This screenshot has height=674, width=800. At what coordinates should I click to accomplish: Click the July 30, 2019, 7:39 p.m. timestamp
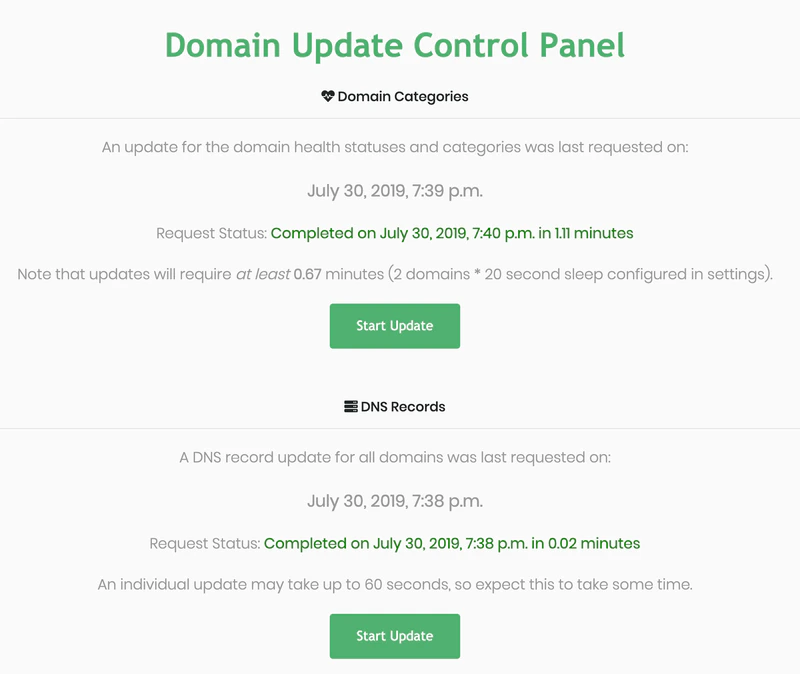[395, 191]
